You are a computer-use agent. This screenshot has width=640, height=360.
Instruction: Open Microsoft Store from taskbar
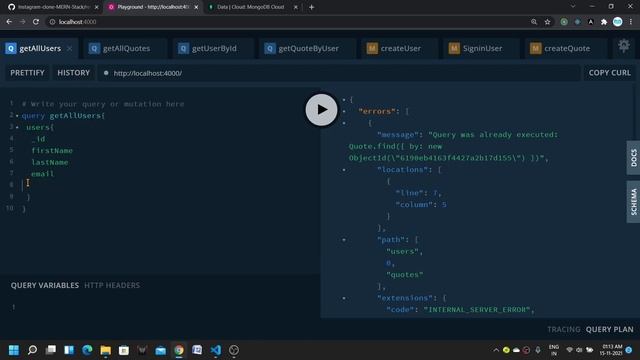coord(124,350)
